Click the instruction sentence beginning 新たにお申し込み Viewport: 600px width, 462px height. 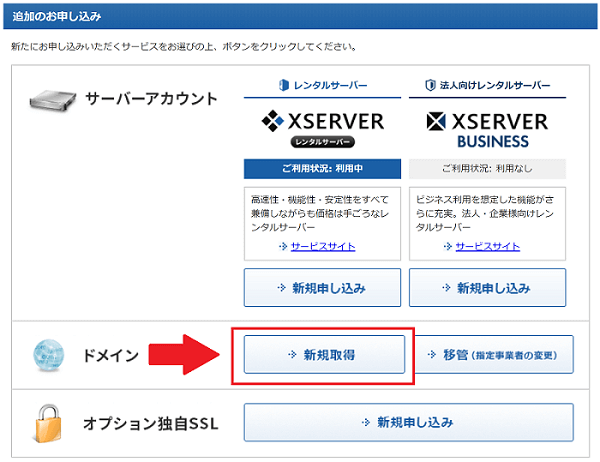click(x=184, y=47)
